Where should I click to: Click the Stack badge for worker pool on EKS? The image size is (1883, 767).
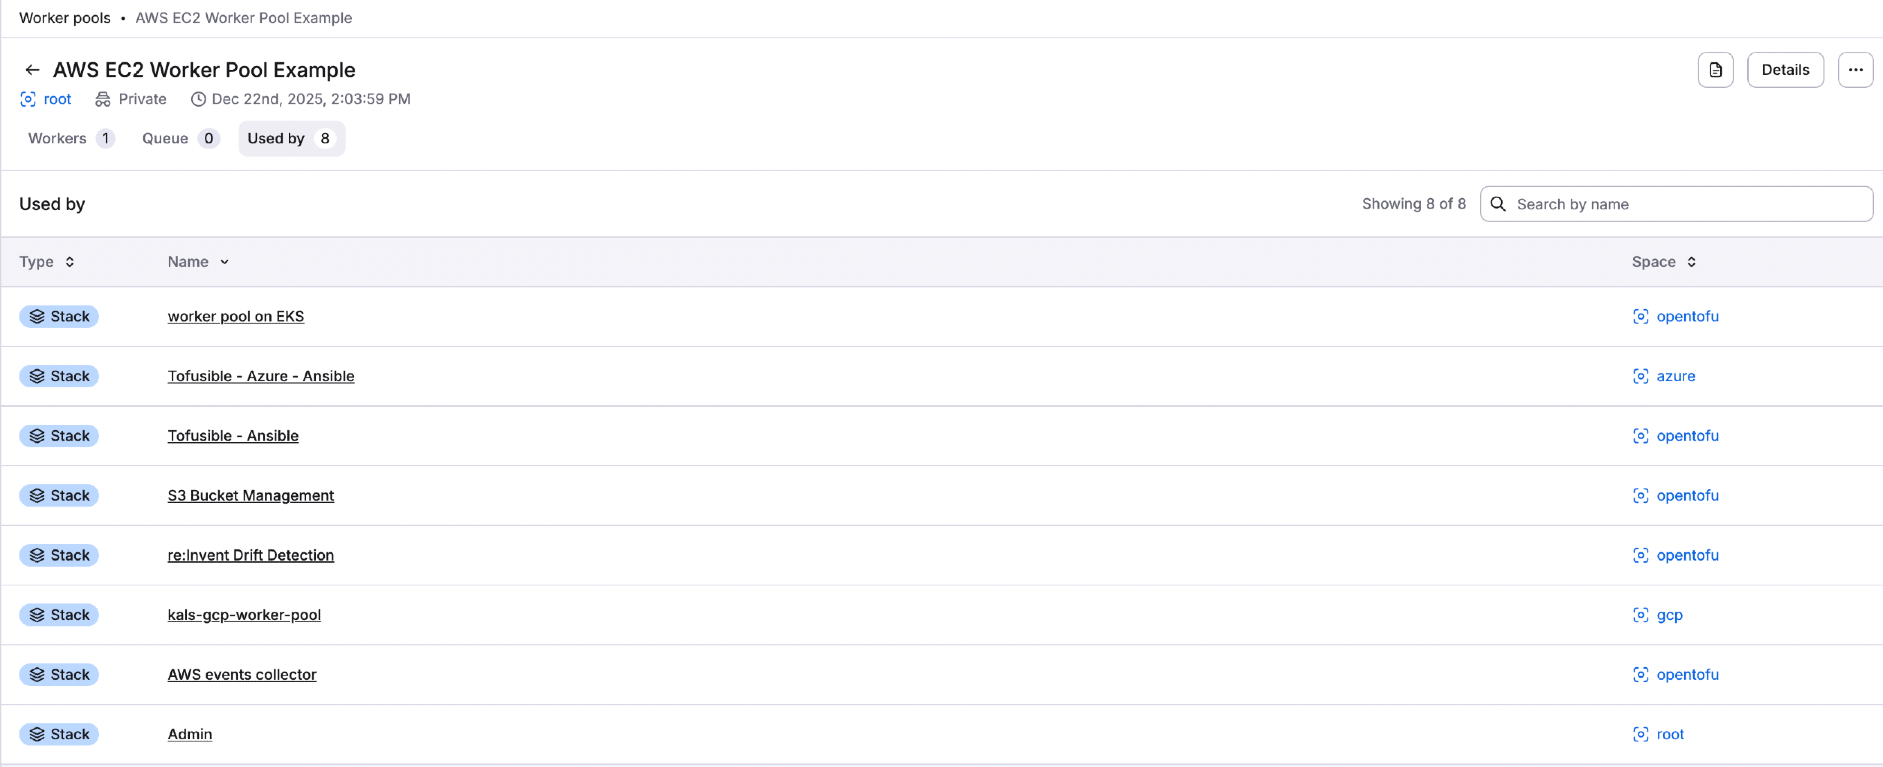point(59,316)
